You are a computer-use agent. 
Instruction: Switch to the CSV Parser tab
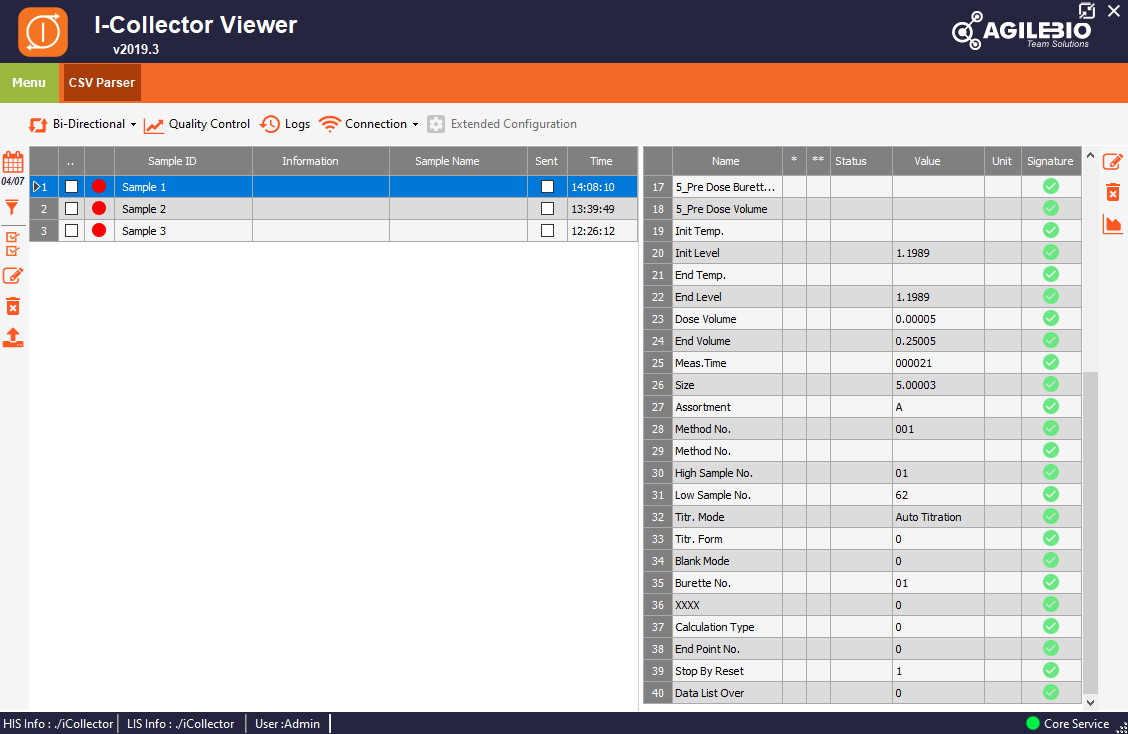point(101,83)
